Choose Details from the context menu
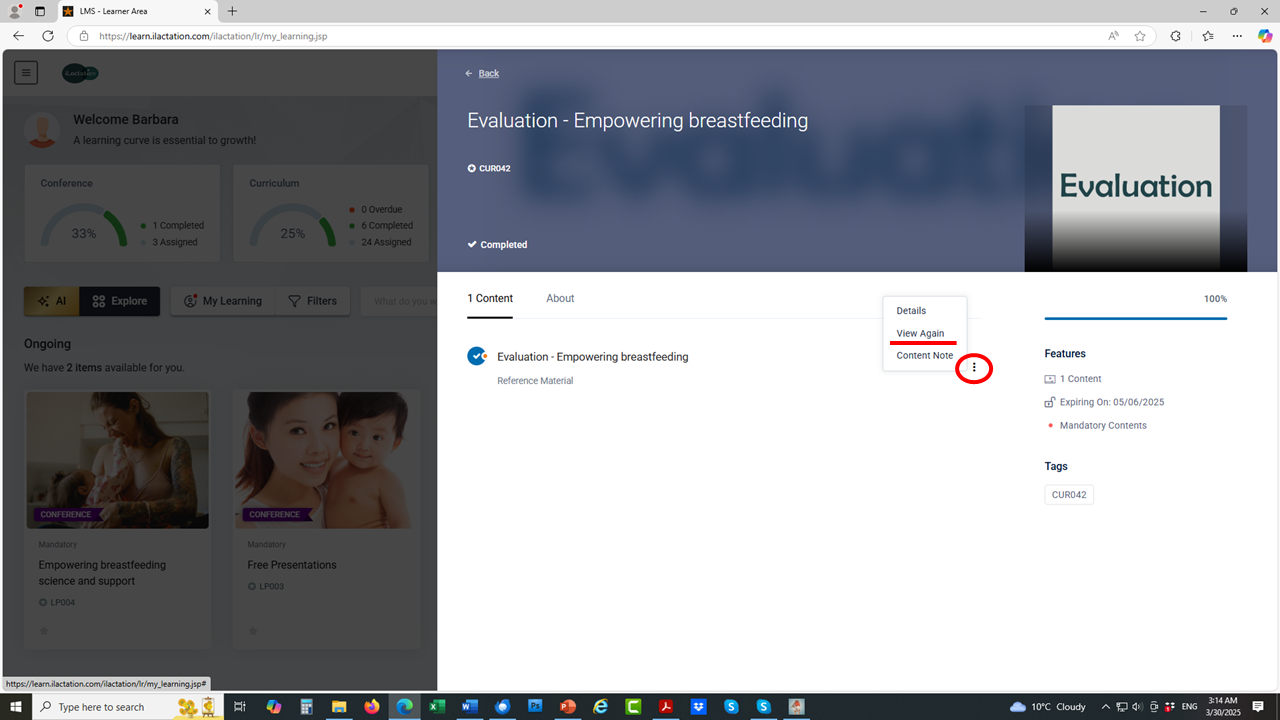Screen dimensions: 1280x720 (x=911, y=311)
